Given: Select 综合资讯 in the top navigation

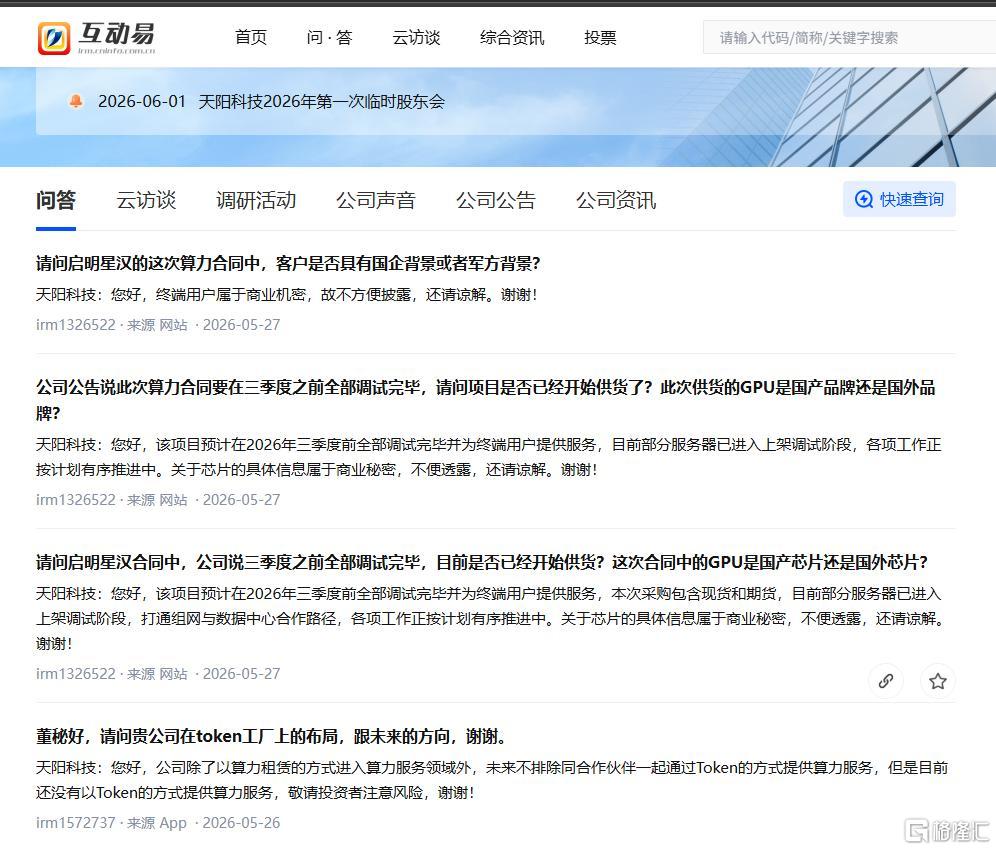Looking at the screenshot, I should [512, 37].
